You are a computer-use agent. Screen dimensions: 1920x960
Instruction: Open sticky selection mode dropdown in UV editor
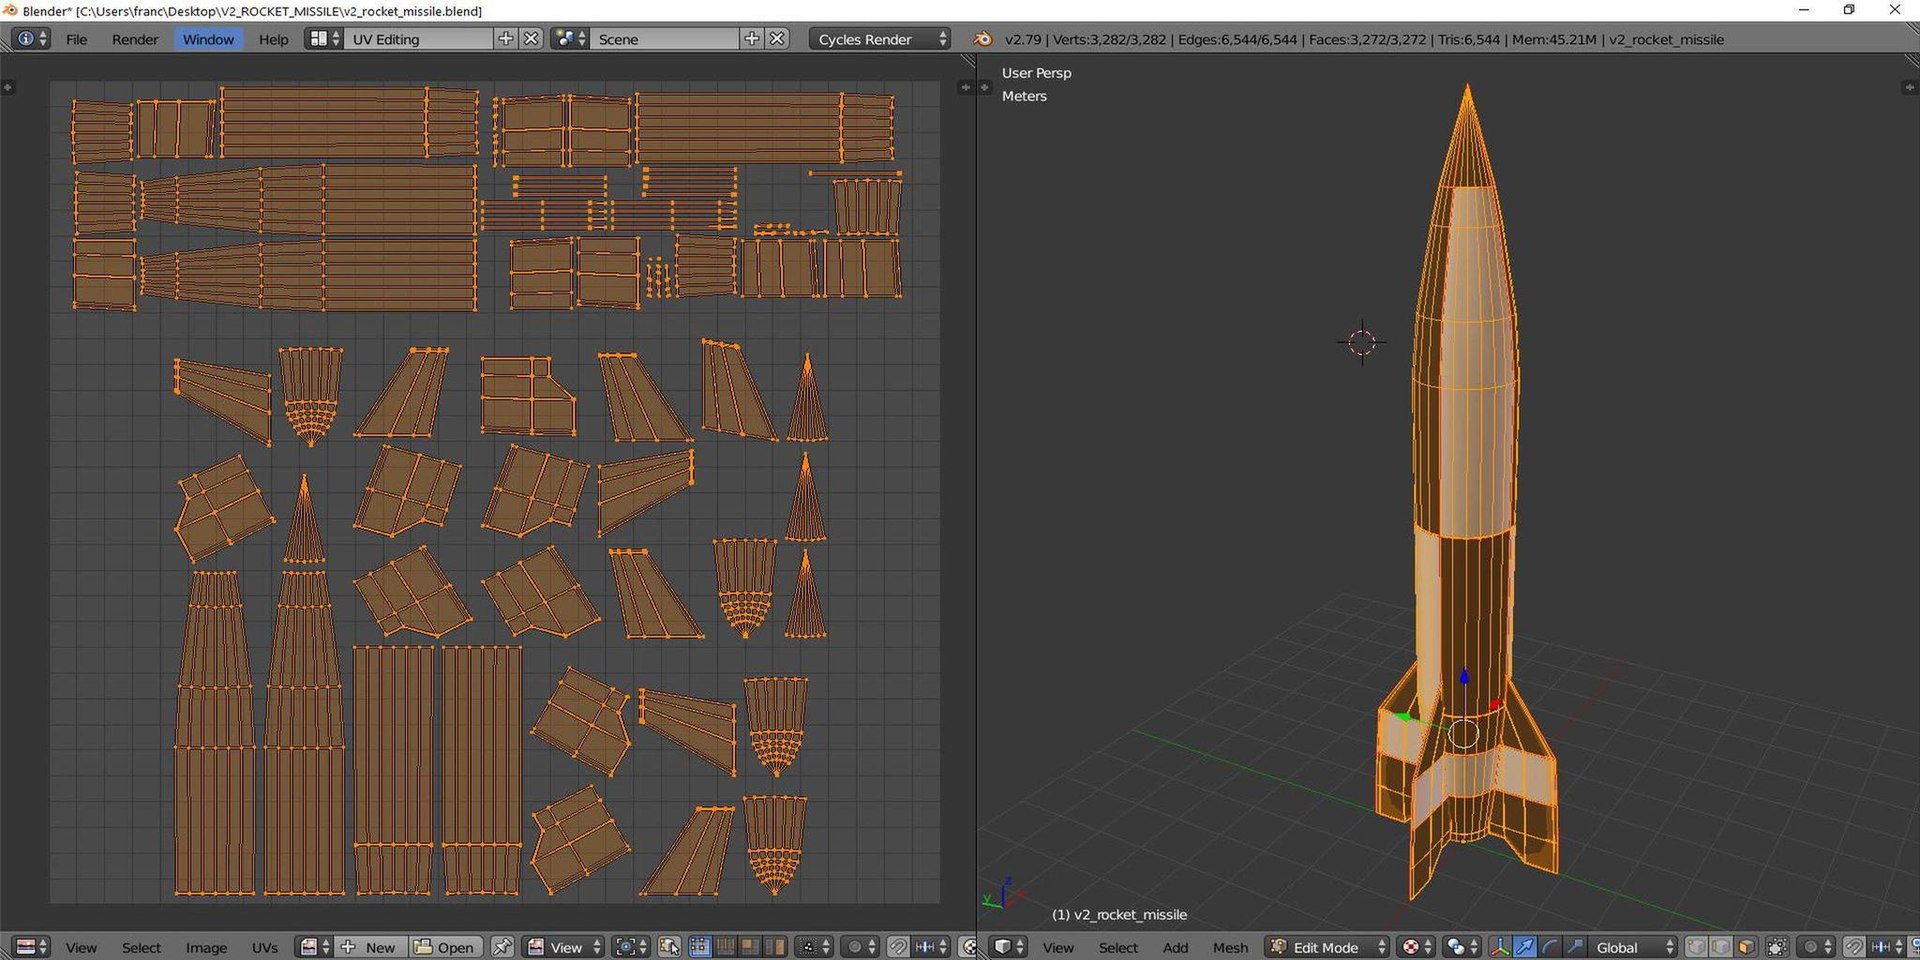pos(812,947)
